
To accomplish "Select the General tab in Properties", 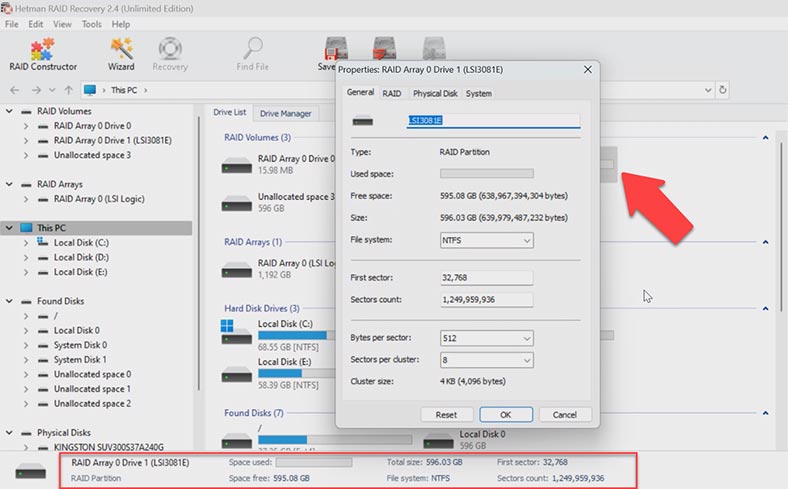I will click(360, 92).
